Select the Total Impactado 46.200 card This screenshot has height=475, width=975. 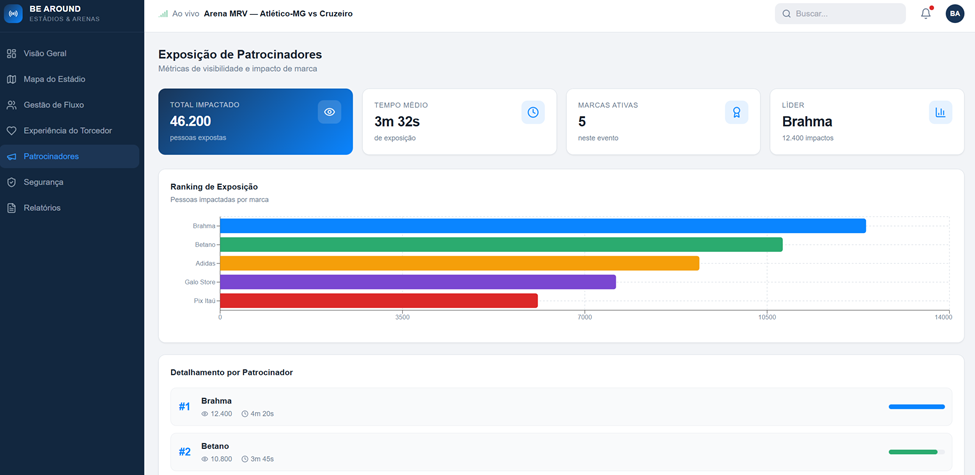(x=256, y=121)
